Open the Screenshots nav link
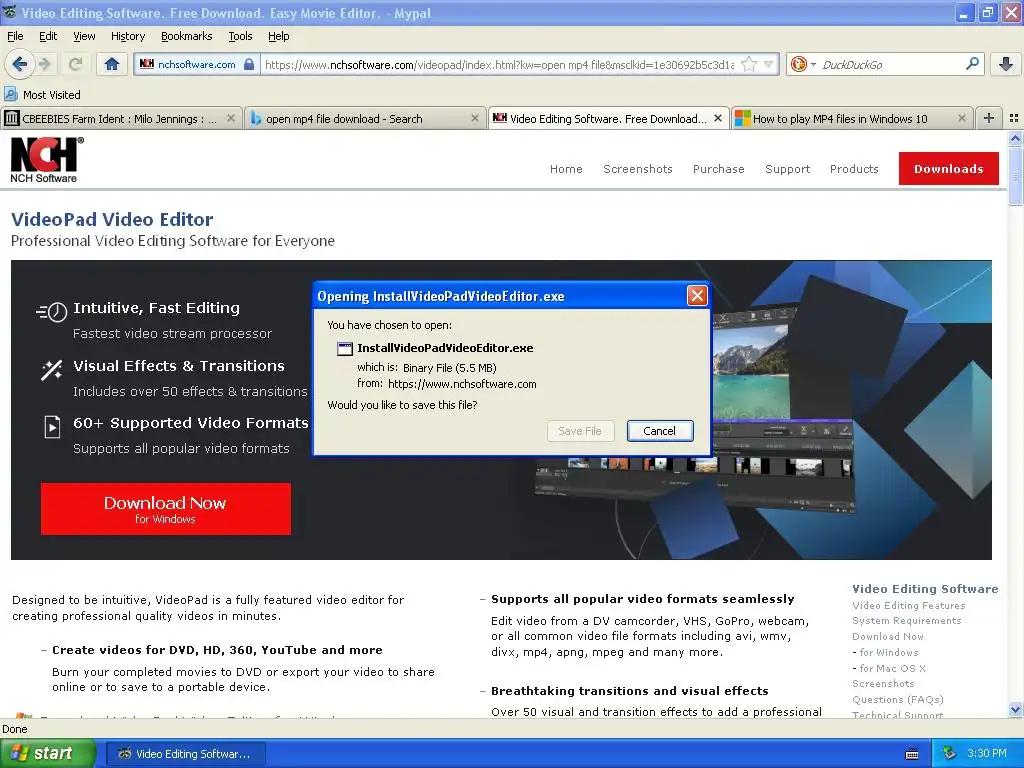 coord(637,169)
